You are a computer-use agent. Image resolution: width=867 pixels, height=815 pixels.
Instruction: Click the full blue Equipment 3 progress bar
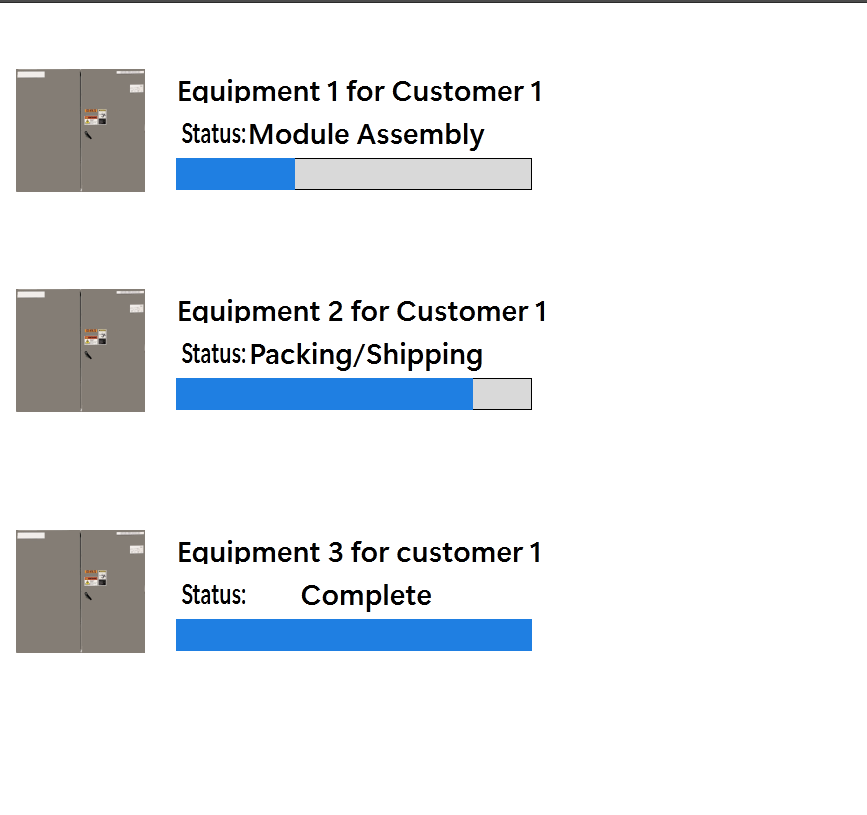354,635
